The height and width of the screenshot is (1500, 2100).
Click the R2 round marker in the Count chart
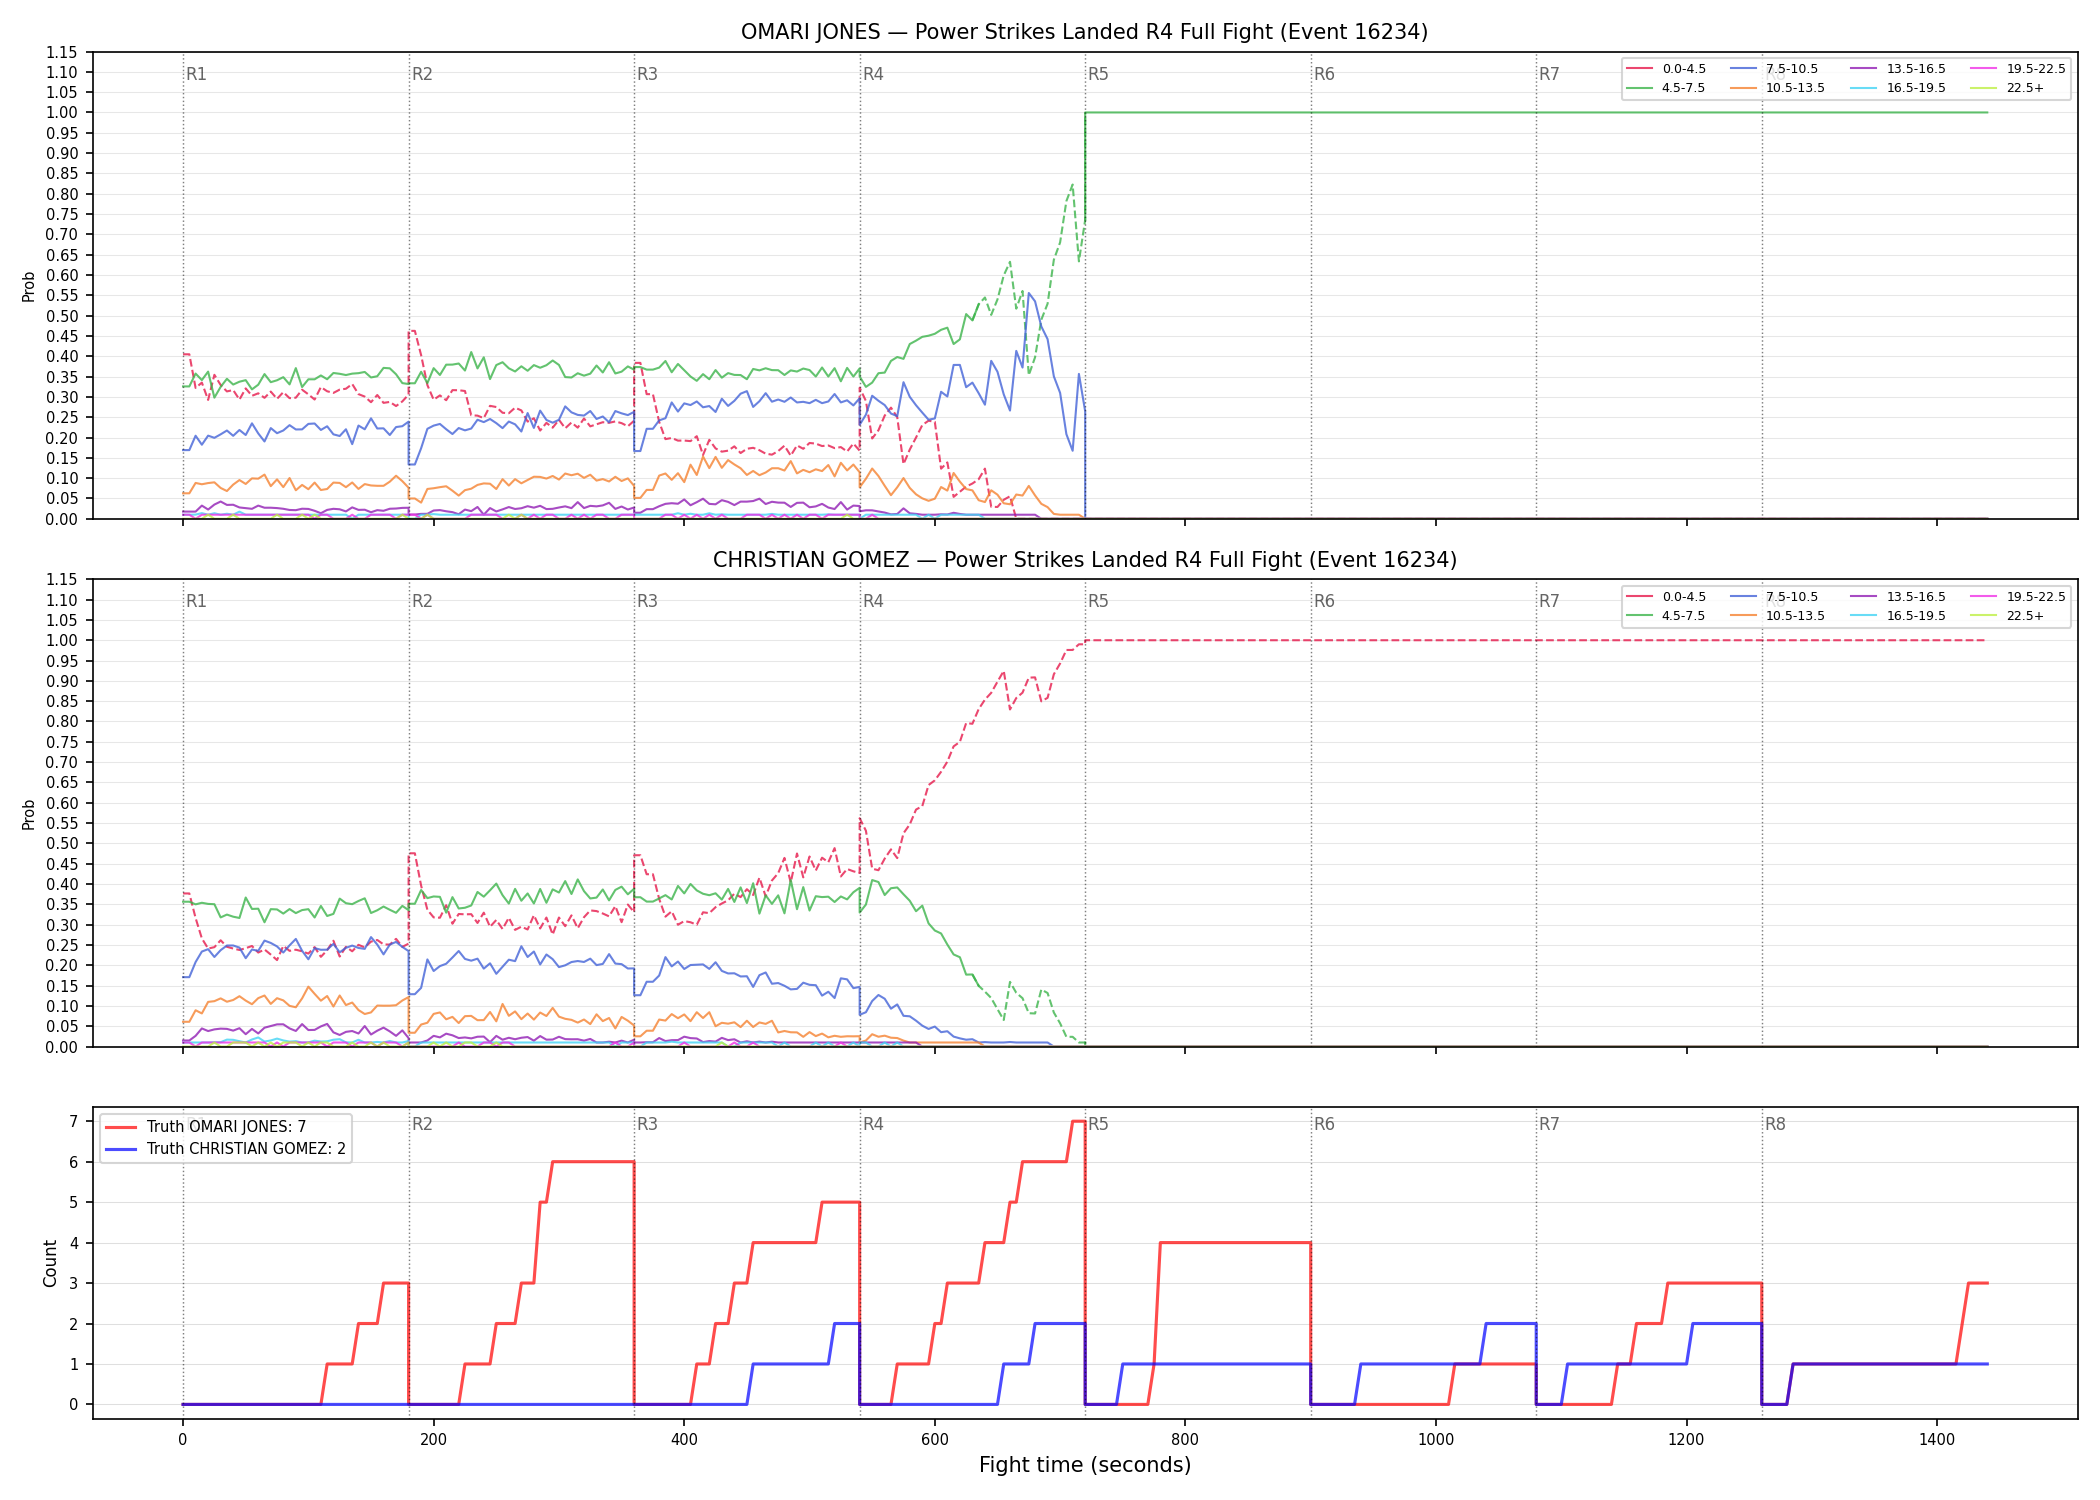[x=422, y=1124]
